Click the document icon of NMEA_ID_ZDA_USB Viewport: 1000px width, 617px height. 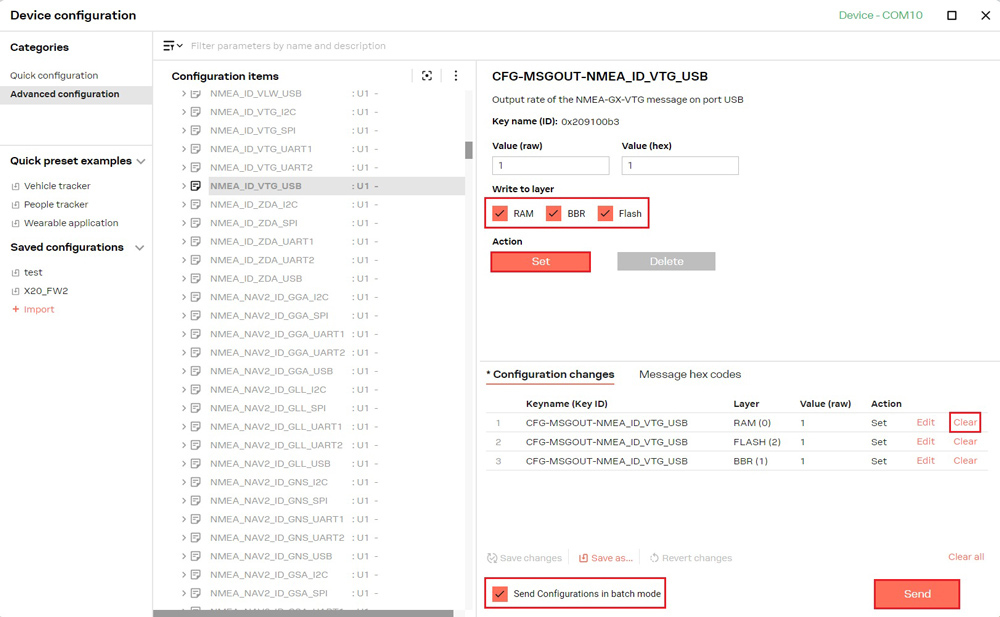coord(196,279)
